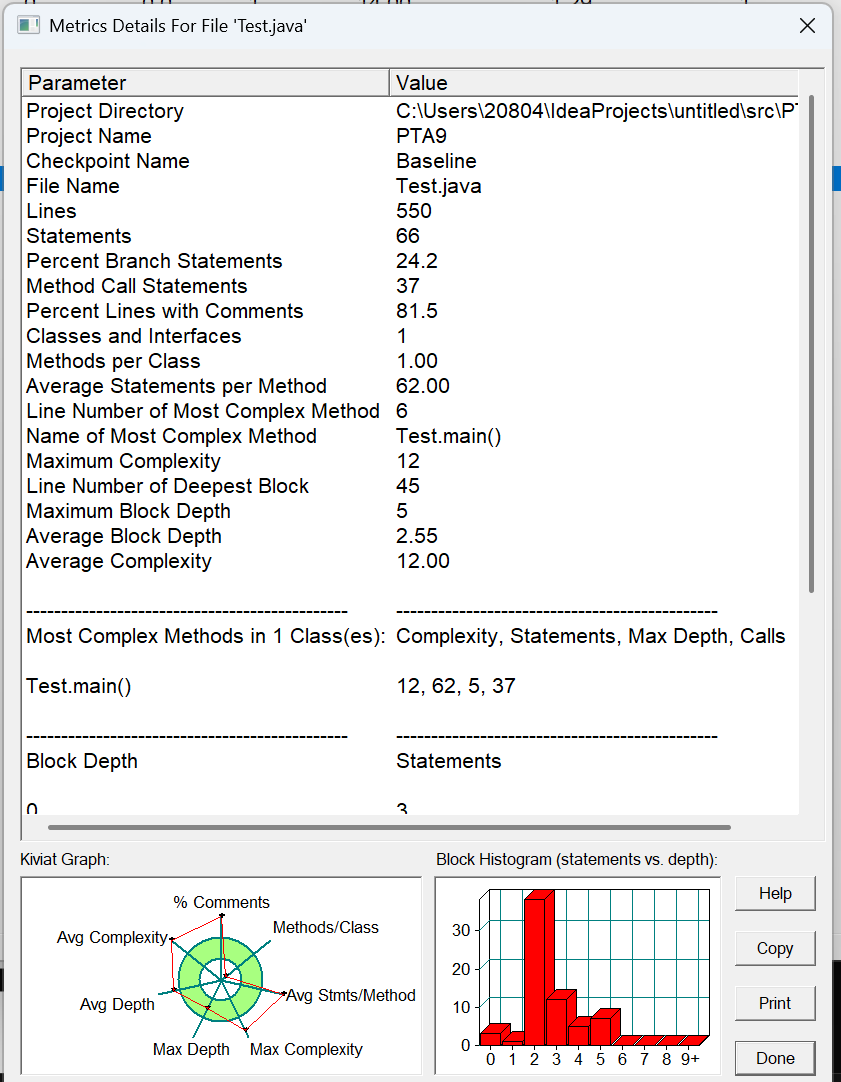Click Done to dismiss the dialog
The height and width of the screenshot is (1082, 841).
pyautogui.click(x=775, y=1059)
